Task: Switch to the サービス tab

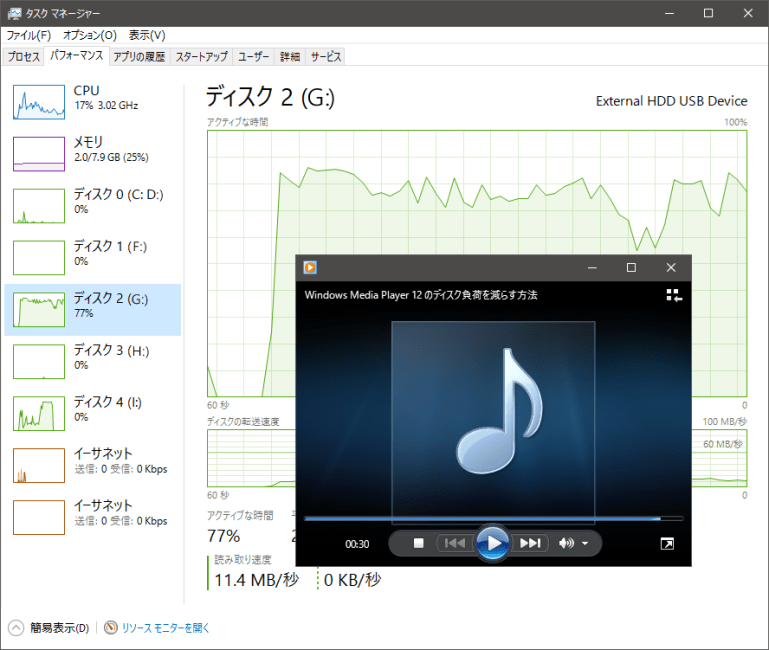Action: point(326,57)
